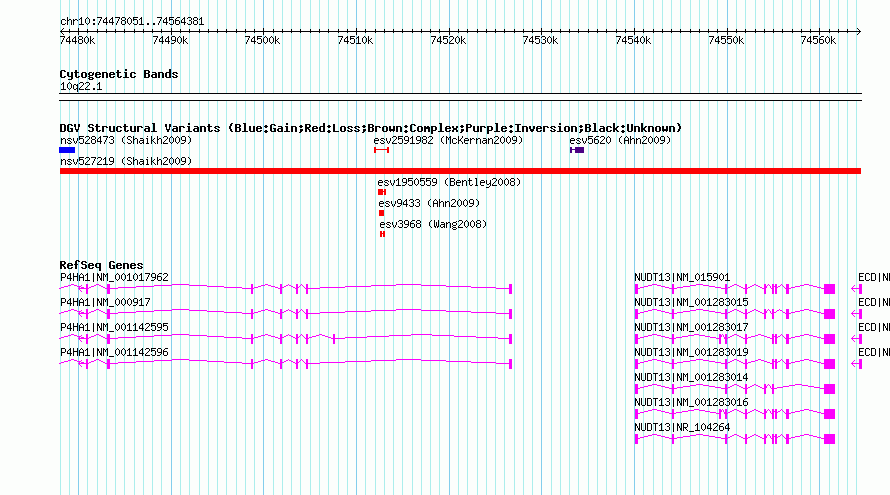
Task: Open the NUDT13|NM_001283015 transcript label
Action: pyautogui.click(x=691, y=303)
